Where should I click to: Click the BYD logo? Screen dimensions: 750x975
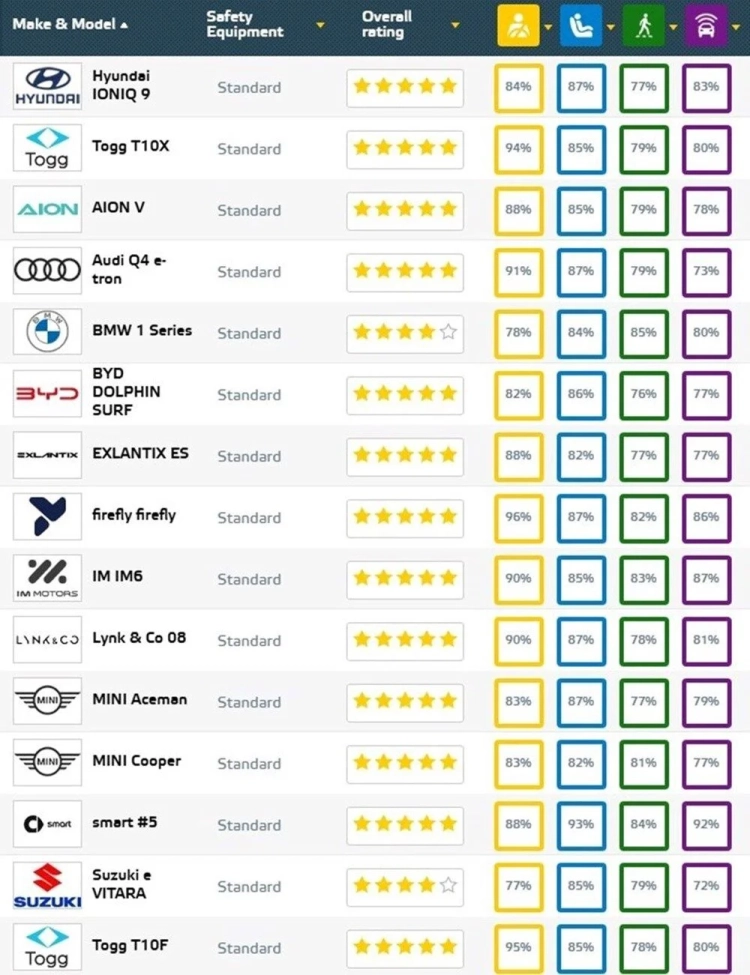(x=47, y=395)
